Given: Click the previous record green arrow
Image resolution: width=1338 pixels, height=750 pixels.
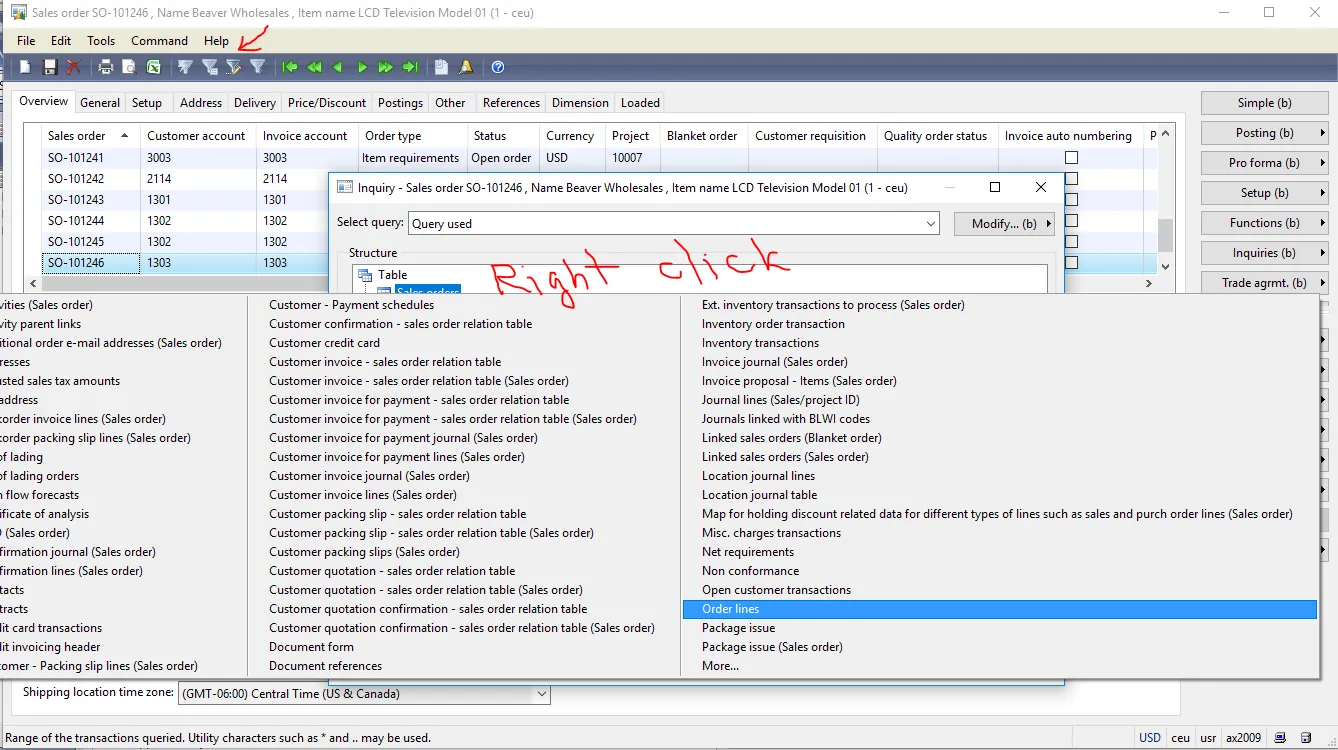Looking at the screenshot, I should [x=338, y=67].
